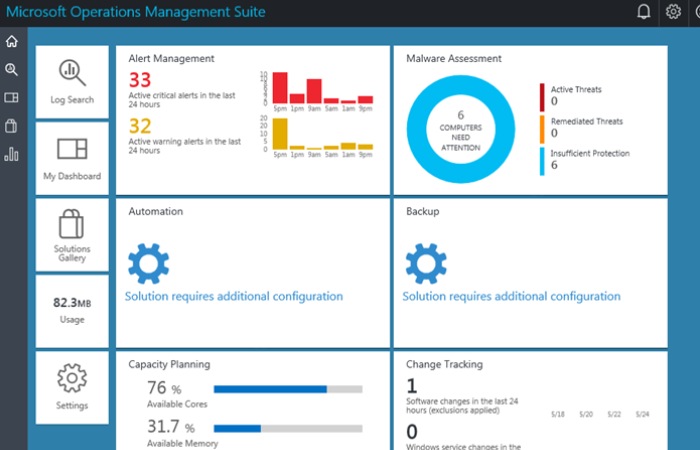Open the 82.3 MB Usage tile
The width and height of the screenshot is (700, 450).
72,311
